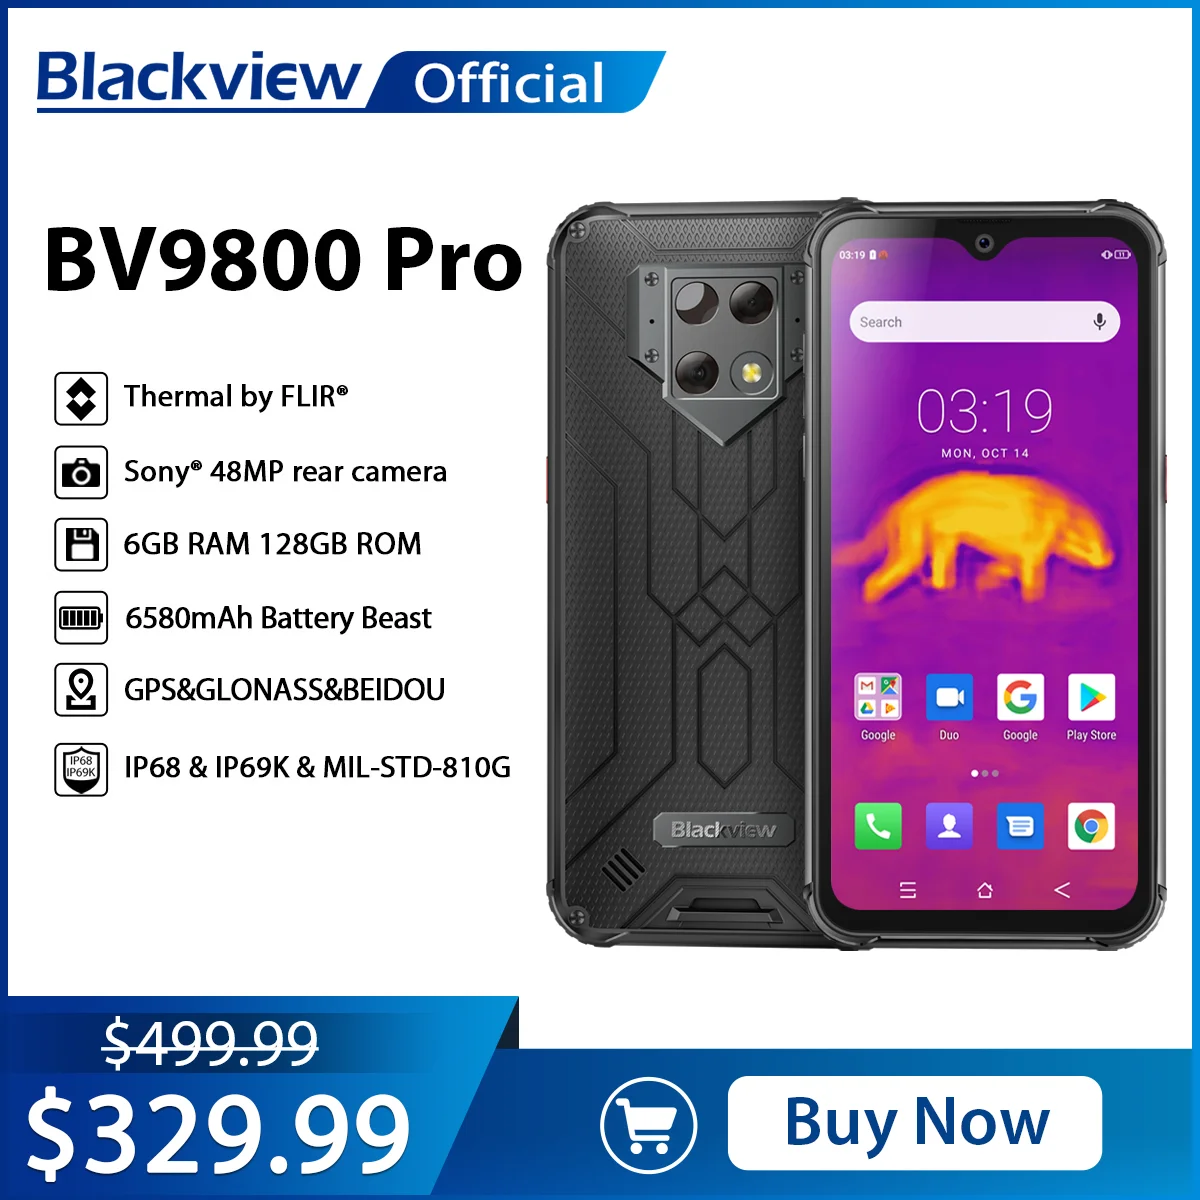The image size is (1200, 1200).
Task: Click the battery icon beside 6580mAh
Action: pyautogui.click(x=81, y=618)
